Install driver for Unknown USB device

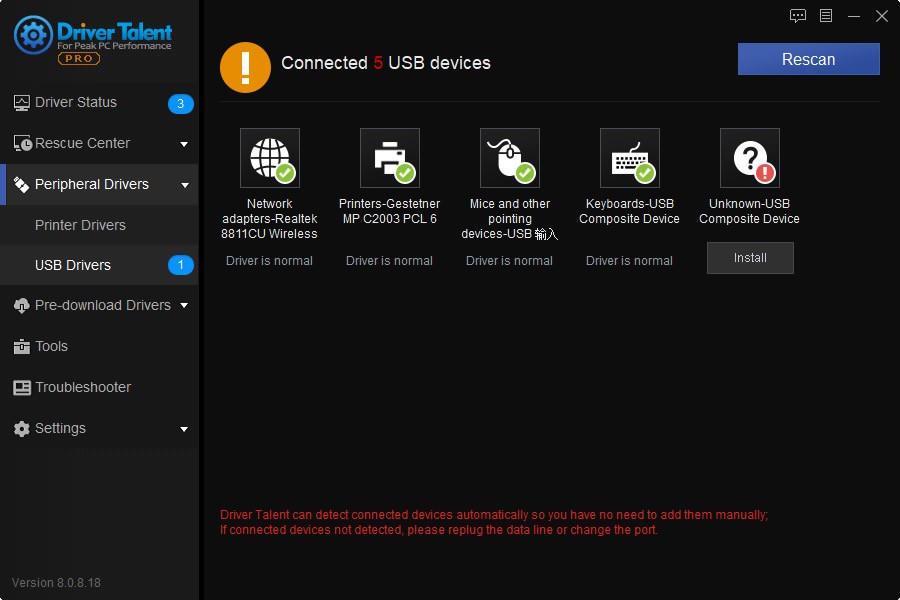pyautogui.click(x=750, y=258)
